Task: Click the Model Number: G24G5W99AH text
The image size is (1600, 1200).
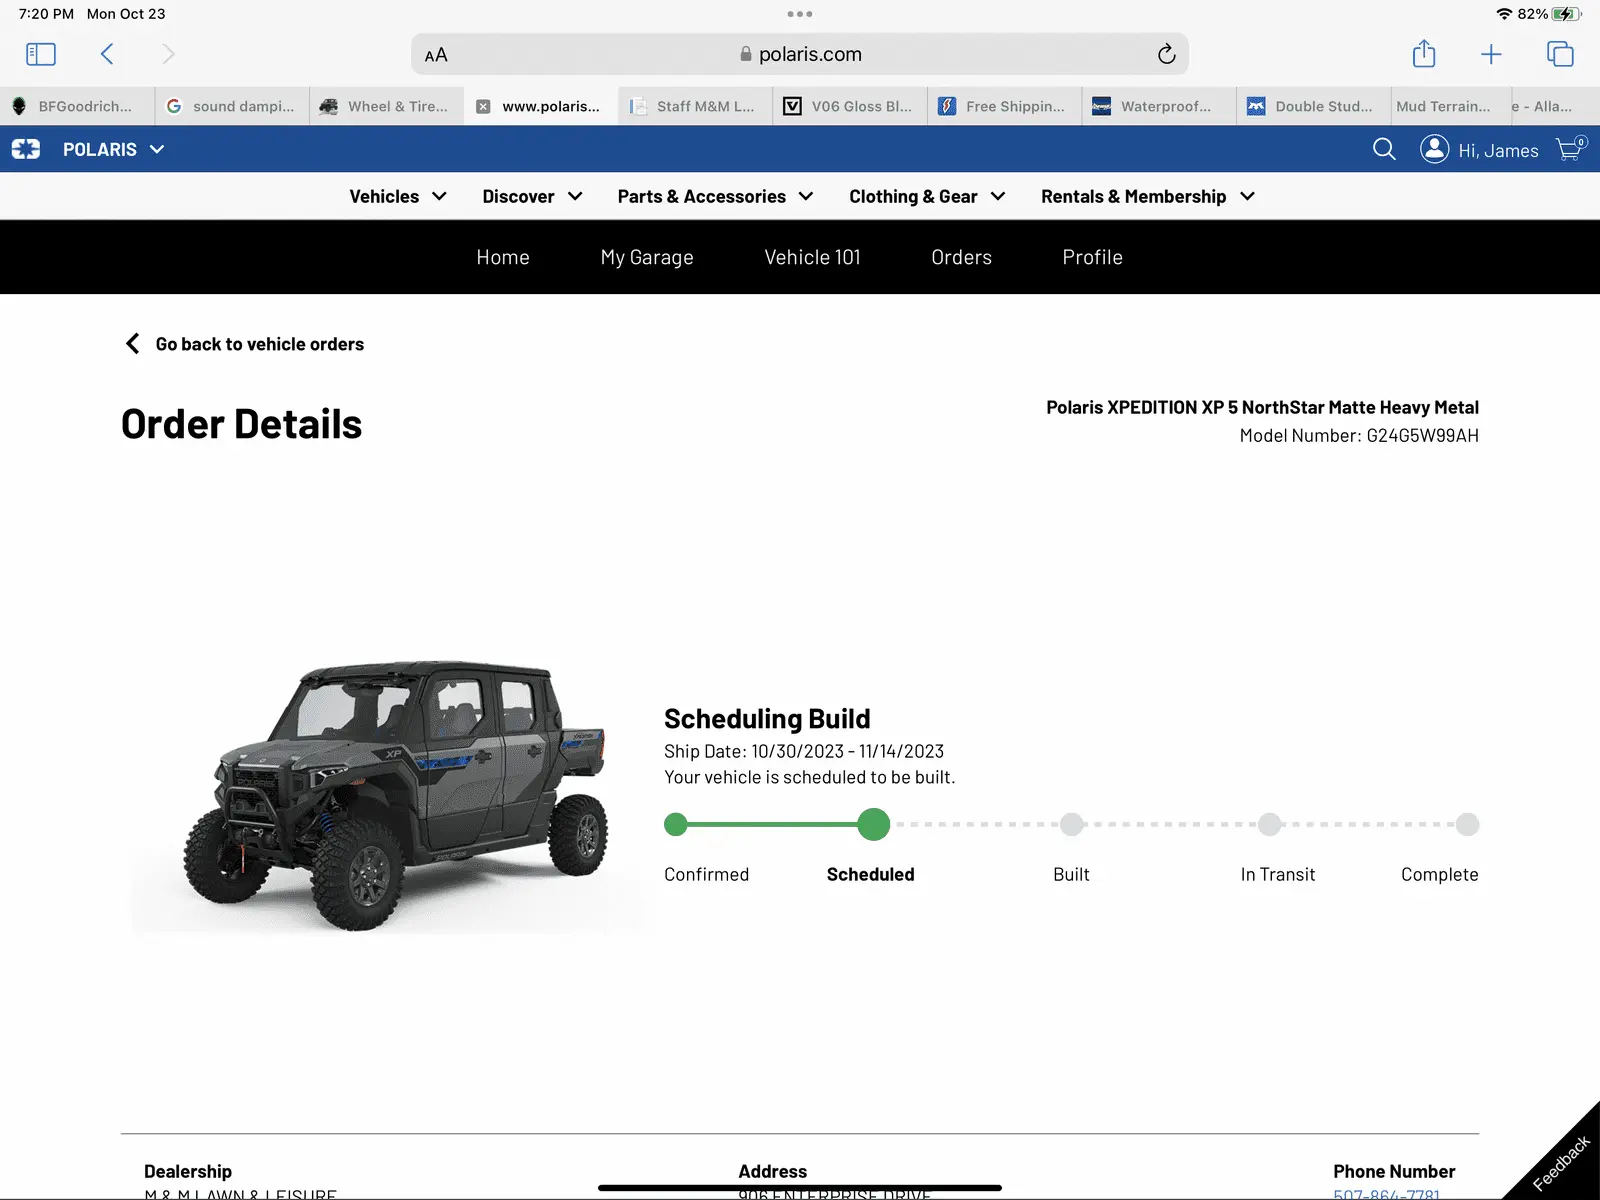Action: (x=1359, y=435)
